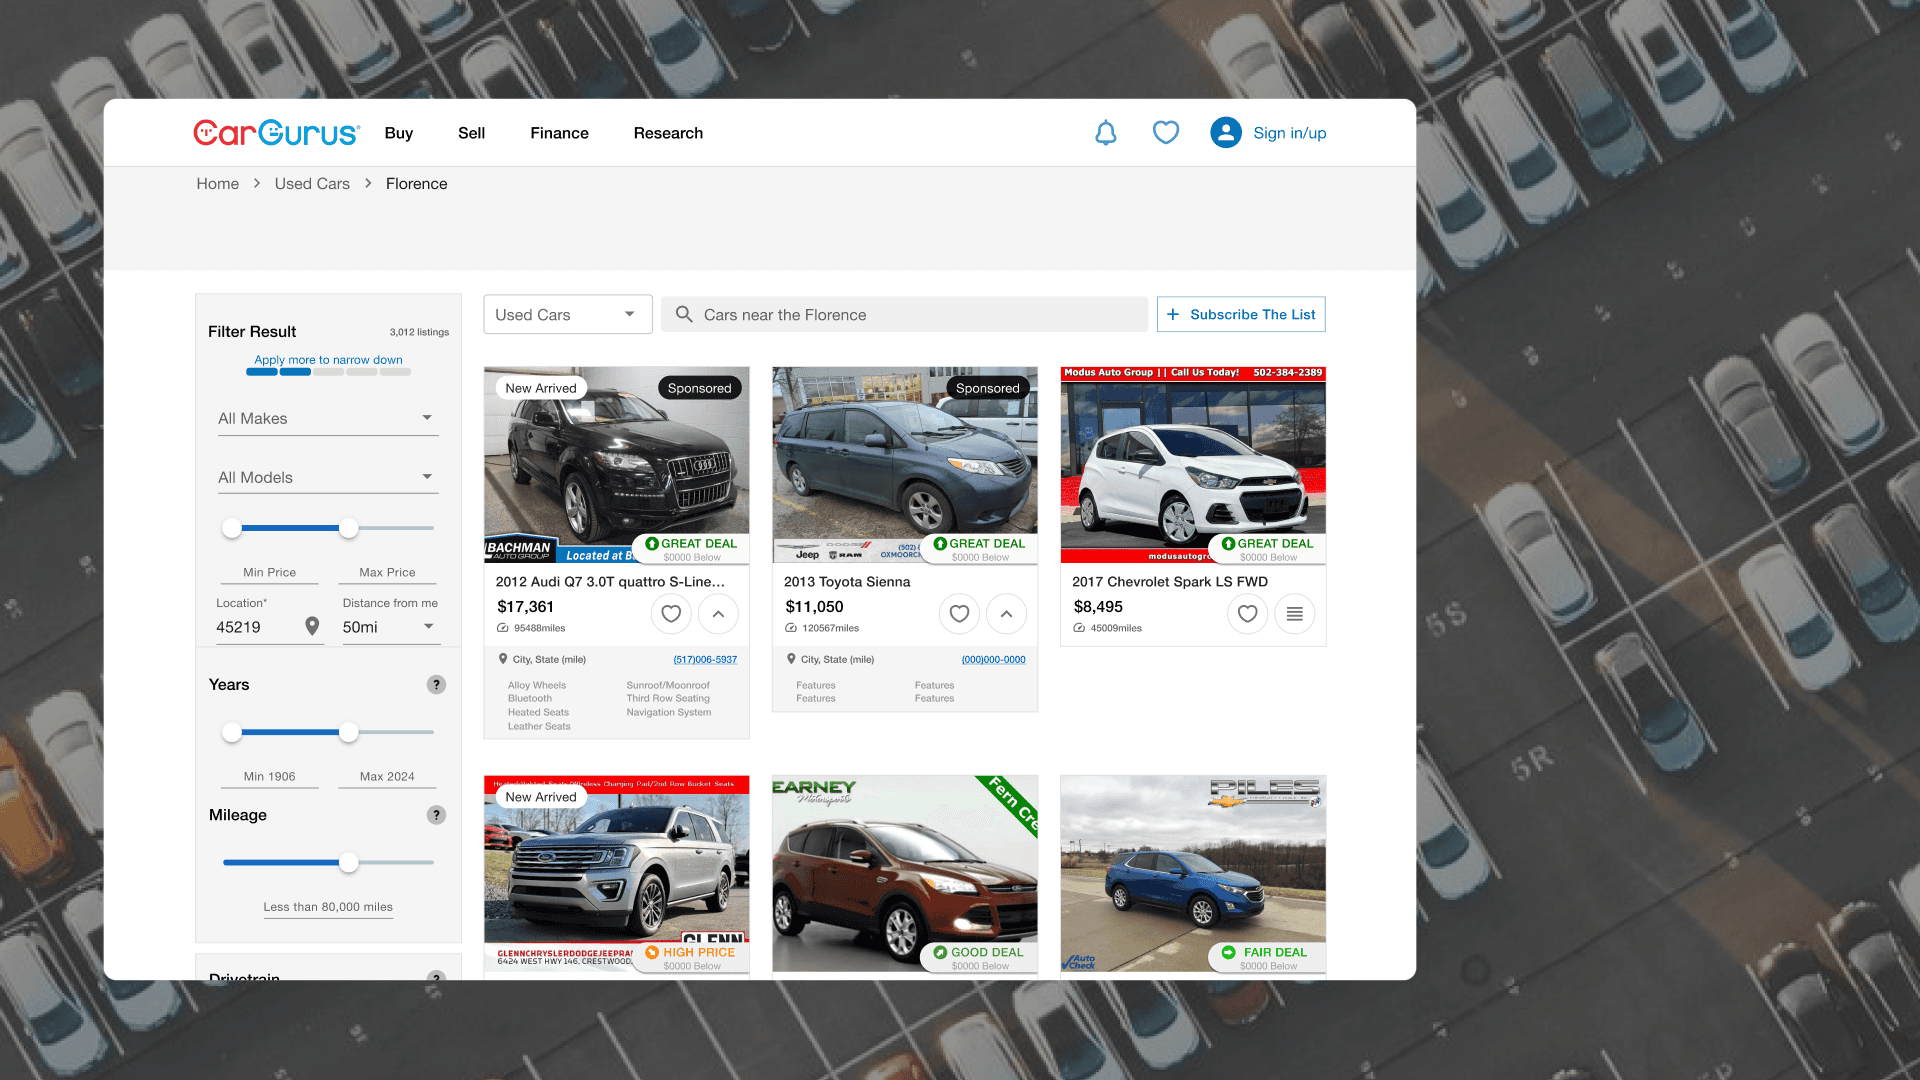Click the maximum price slider handle

[x=348, y=528]
